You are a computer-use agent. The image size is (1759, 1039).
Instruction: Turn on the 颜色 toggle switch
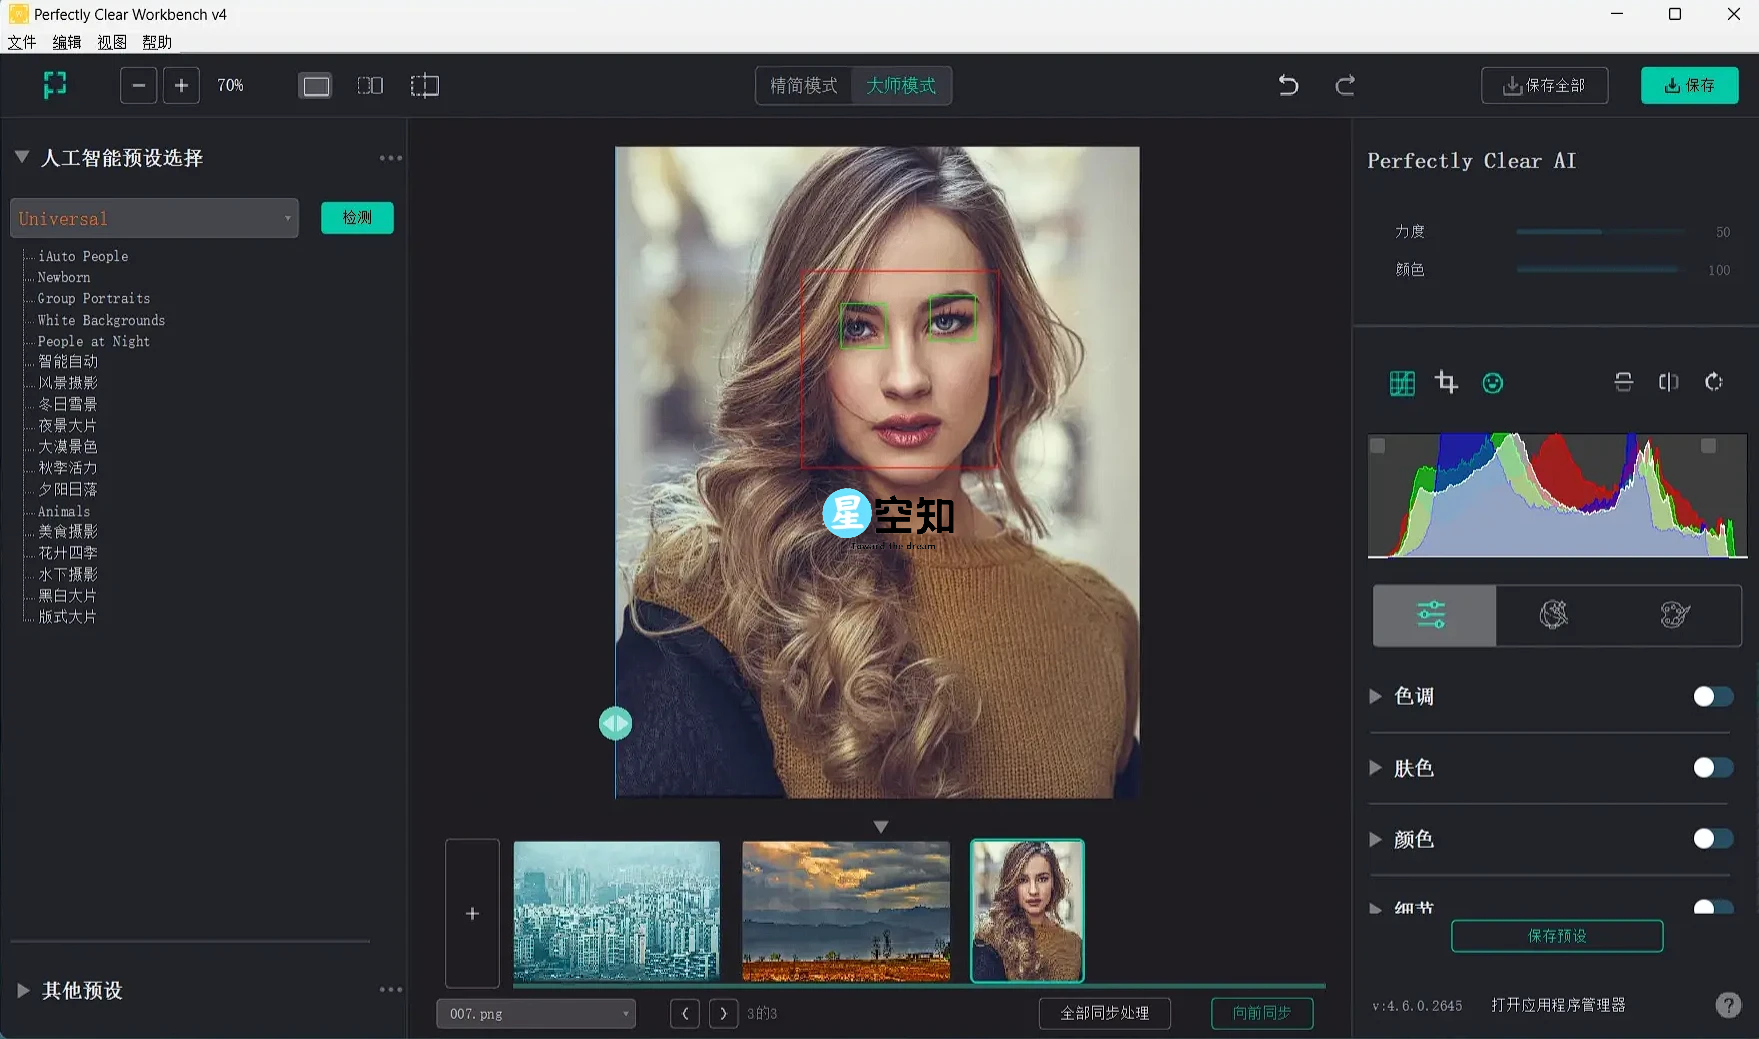[x=1712, y=839]
